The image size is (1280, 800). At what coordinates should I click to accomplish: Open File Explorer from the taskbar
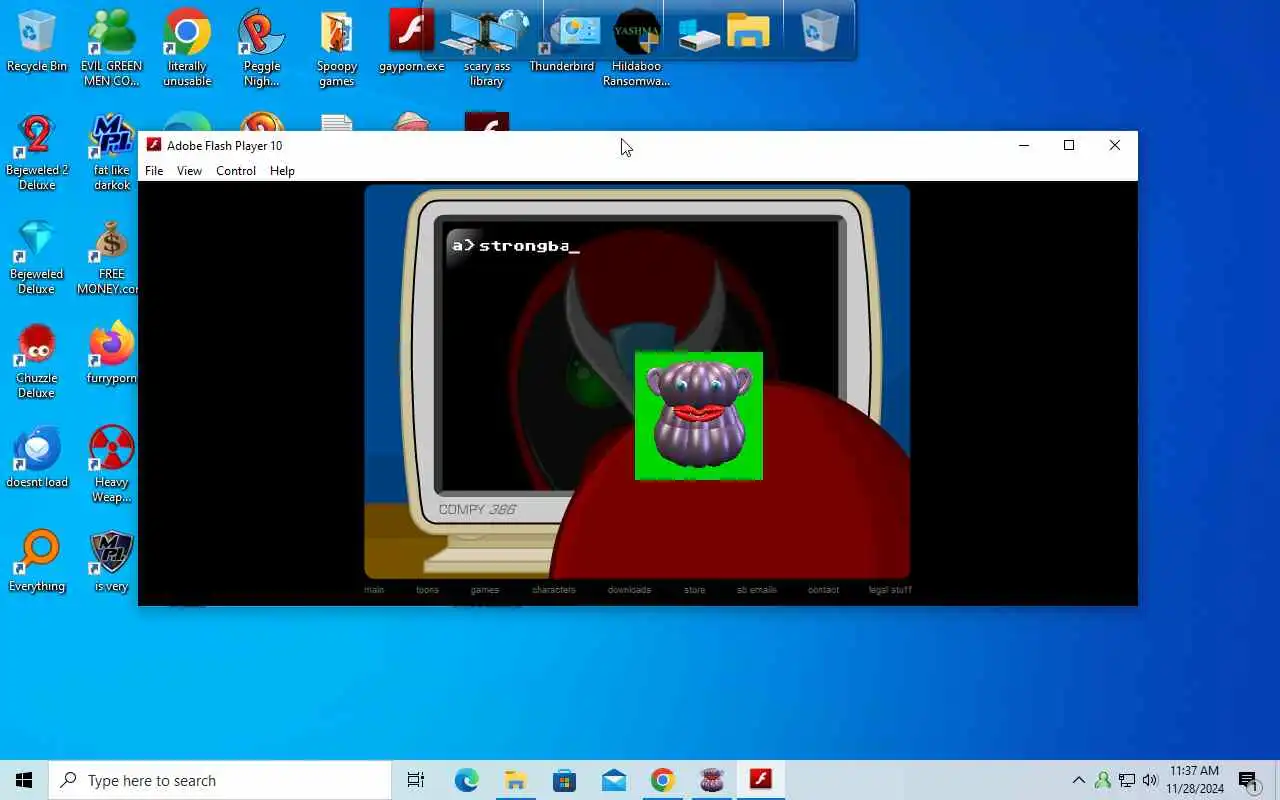tap(515, 780)
